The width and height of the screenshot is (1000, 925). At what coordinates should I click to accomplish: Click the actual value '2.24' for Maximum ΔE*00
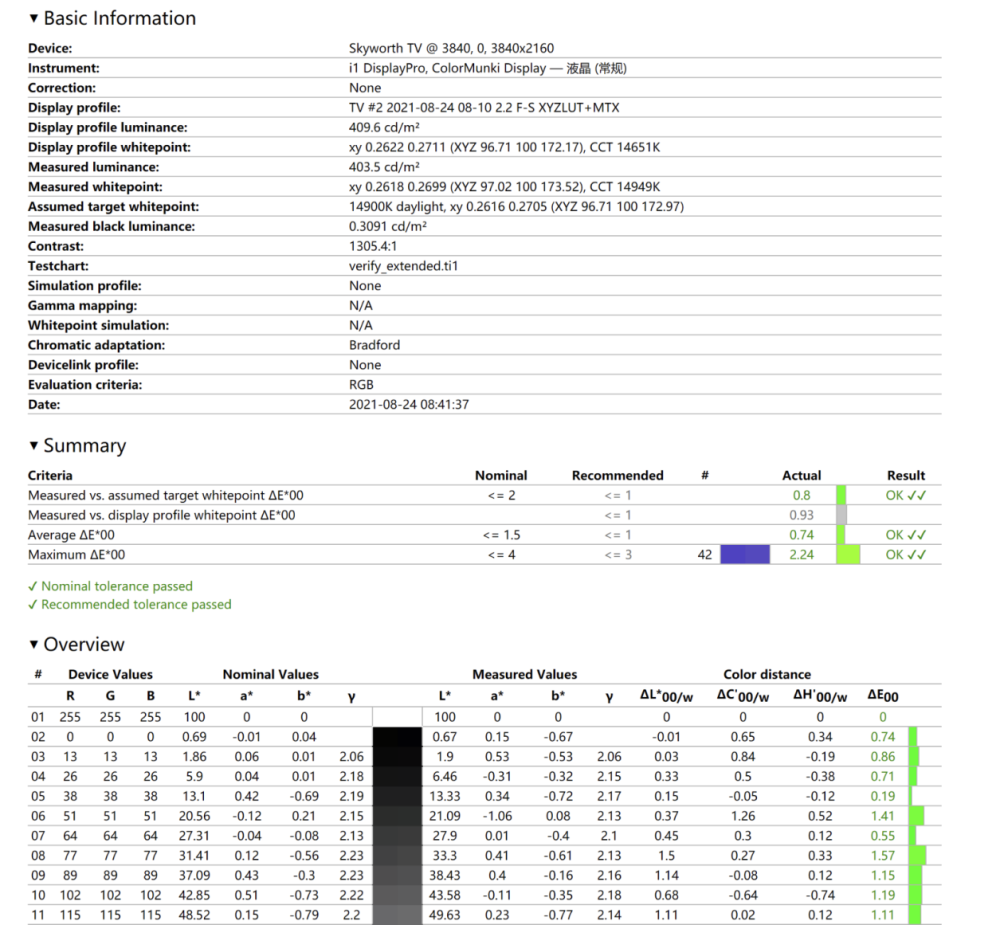802,554
